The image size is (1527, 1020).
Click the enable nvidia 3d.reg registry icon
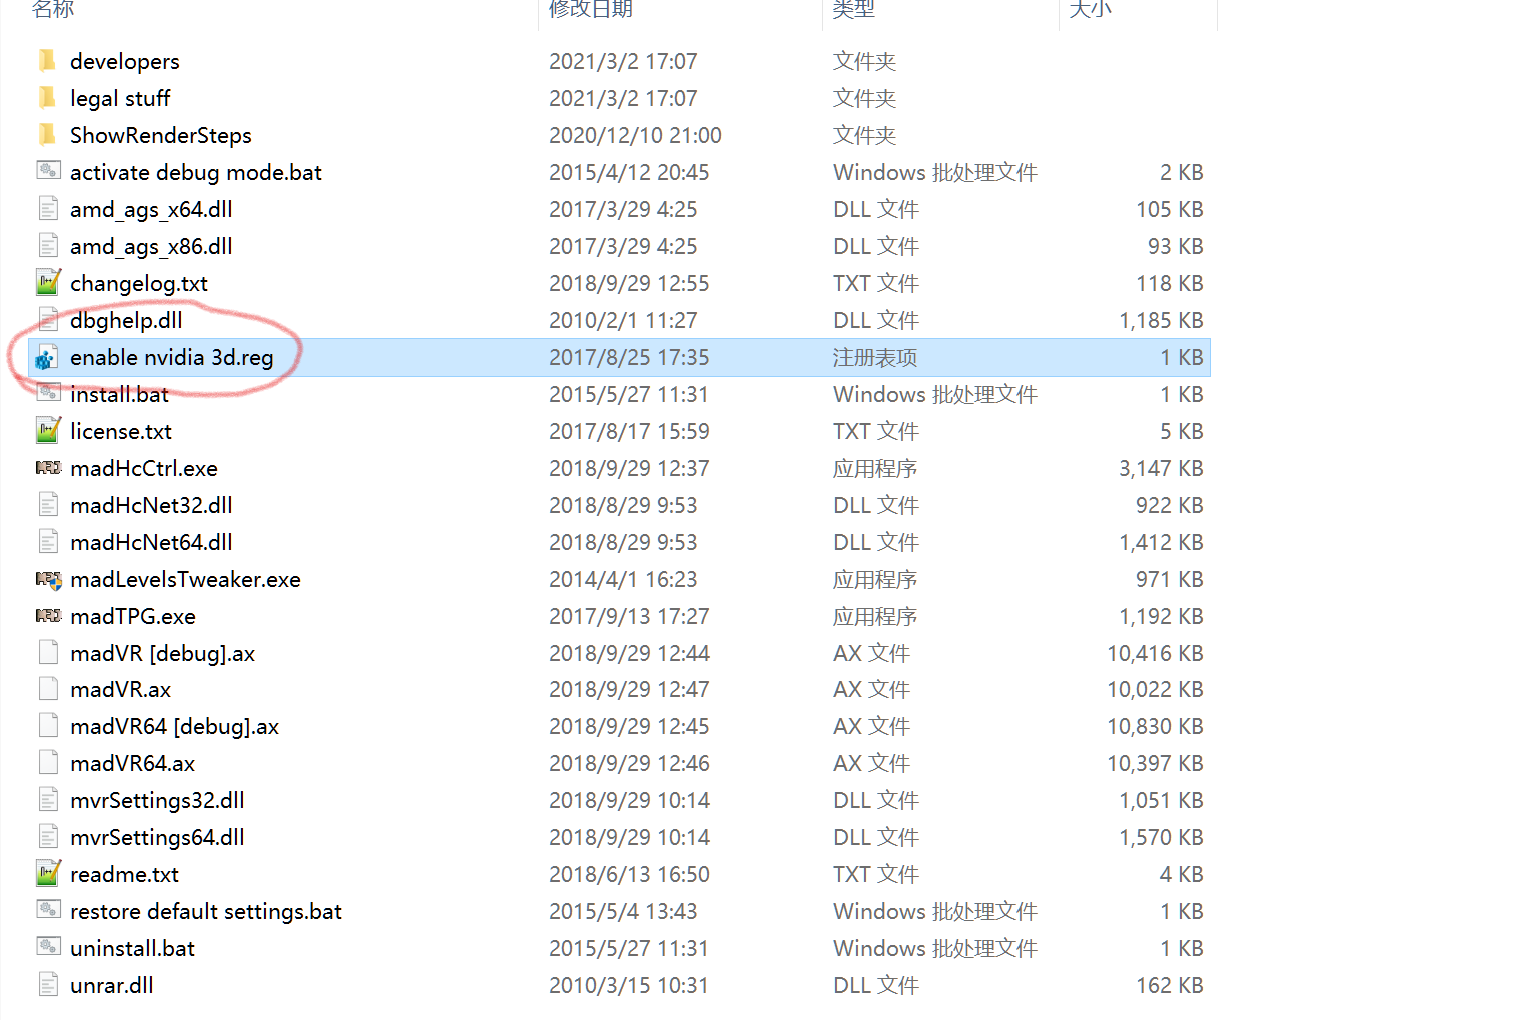(46, 358)
